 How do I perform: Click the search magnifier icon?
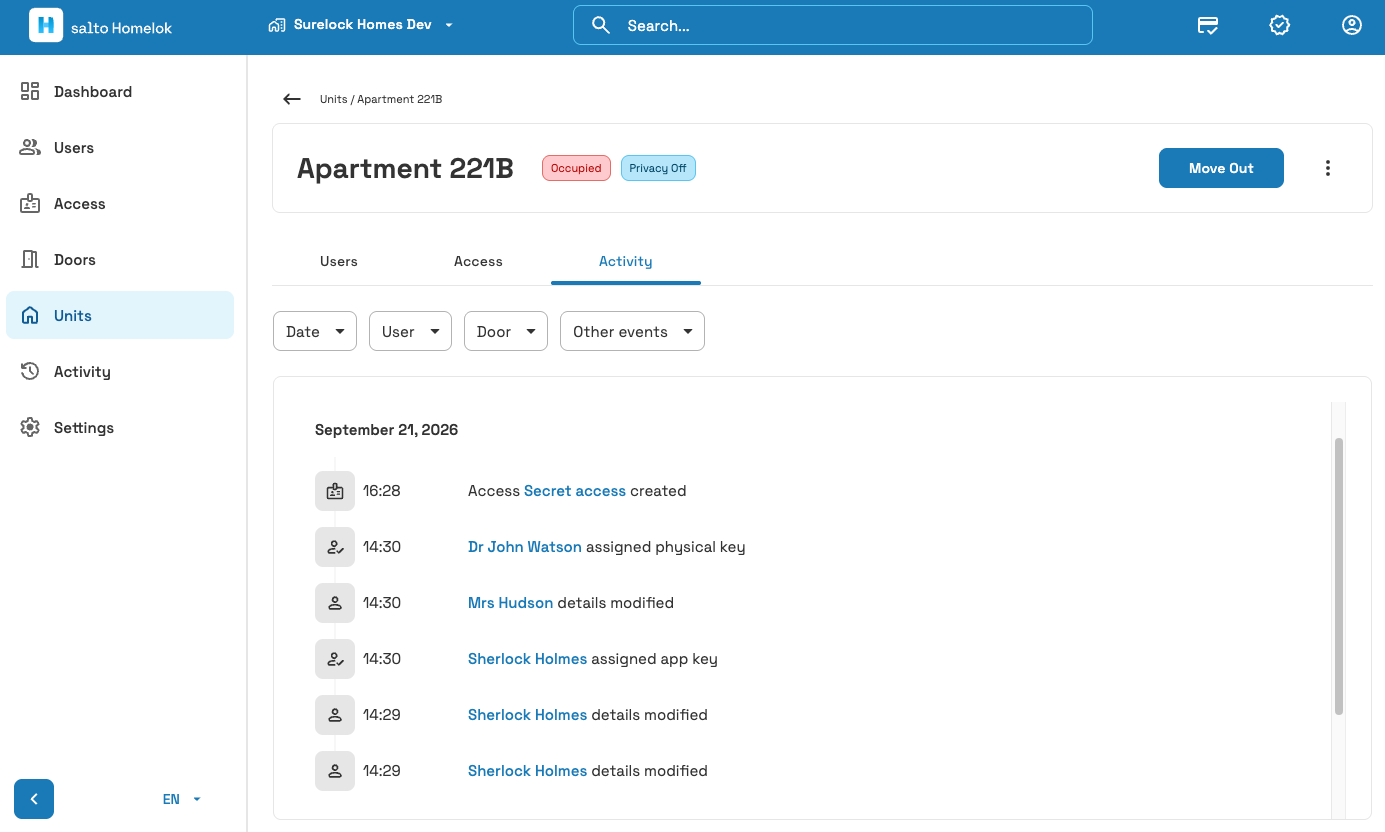pyautogui.click(x=601, y=26)
